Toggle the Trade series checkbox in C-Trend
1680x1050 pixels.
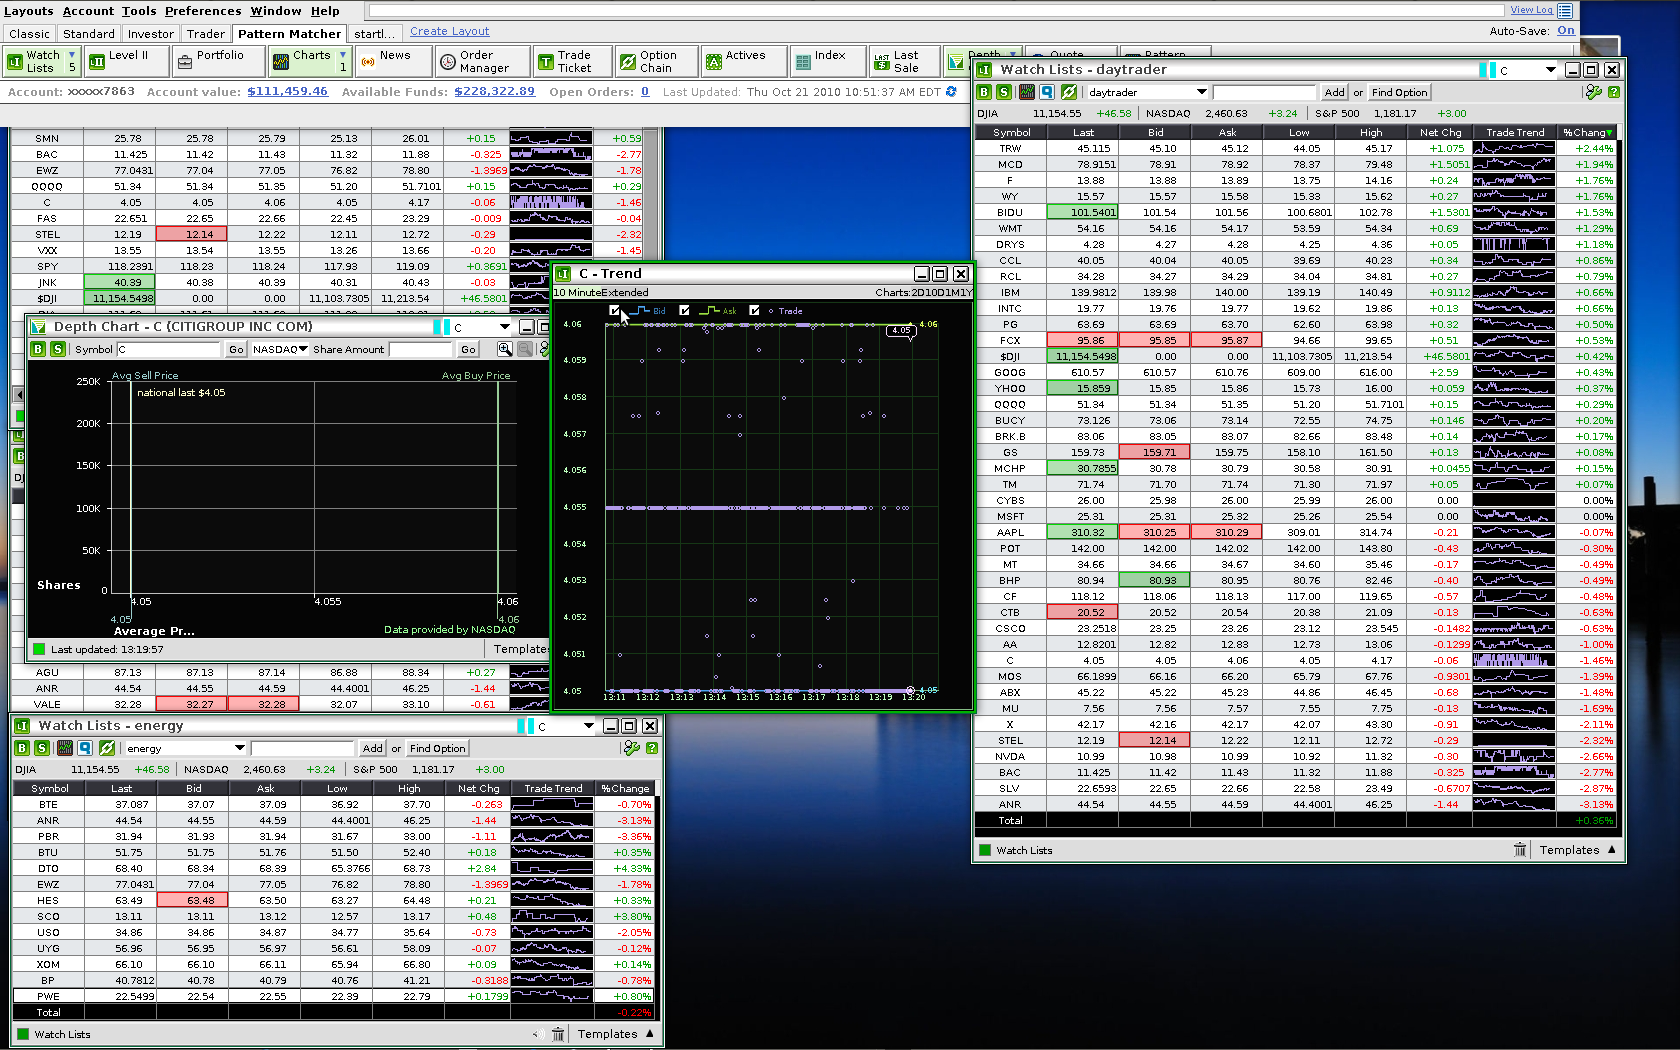click(x=754, y=310)
